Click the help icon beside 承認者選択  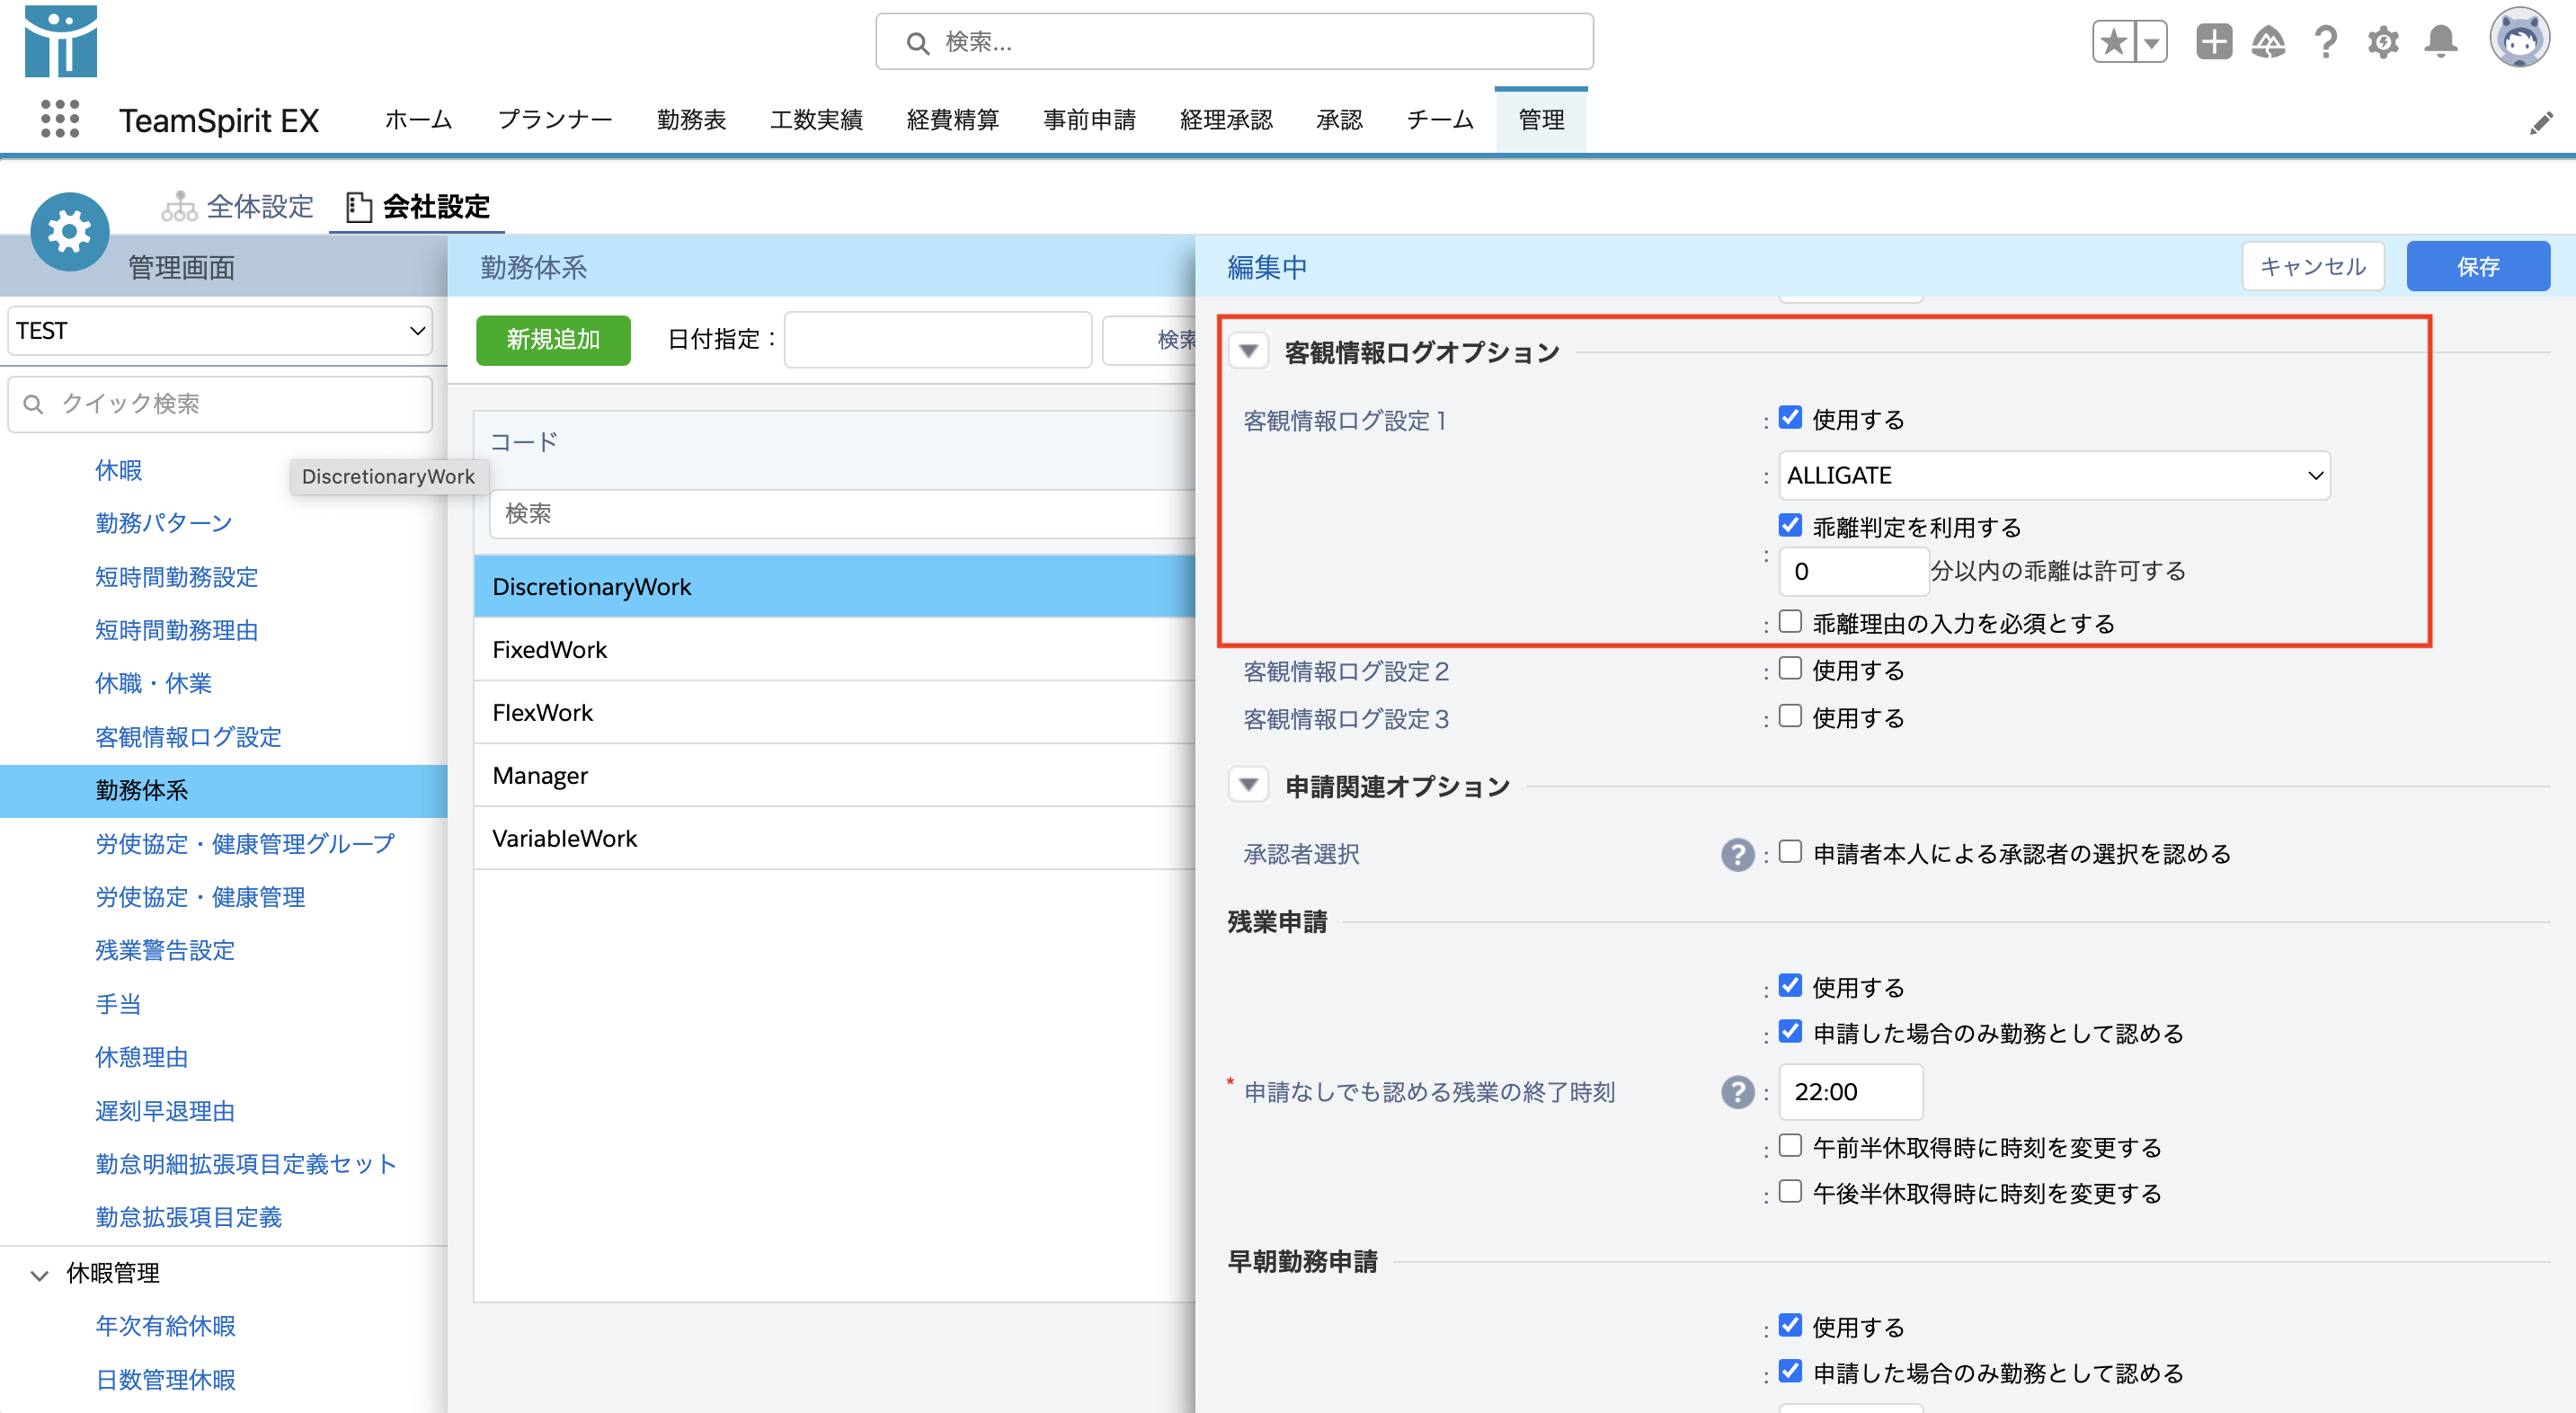tap(1737, 854)
